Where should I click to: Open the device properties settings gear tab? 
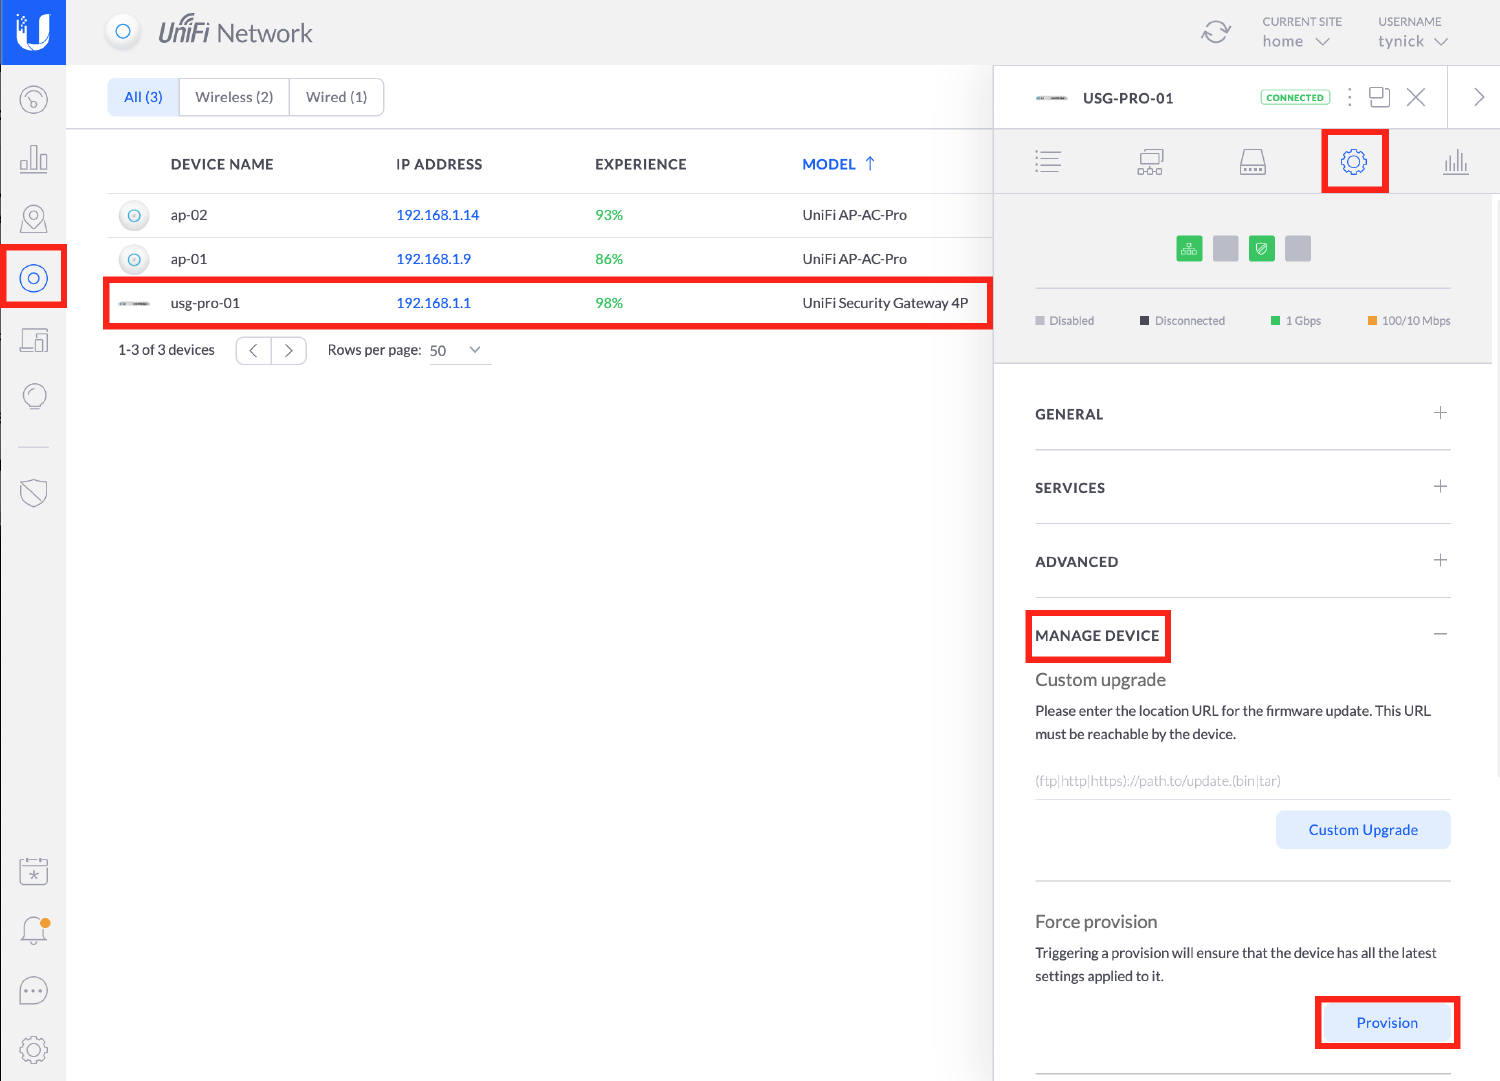pos(1355,160)
